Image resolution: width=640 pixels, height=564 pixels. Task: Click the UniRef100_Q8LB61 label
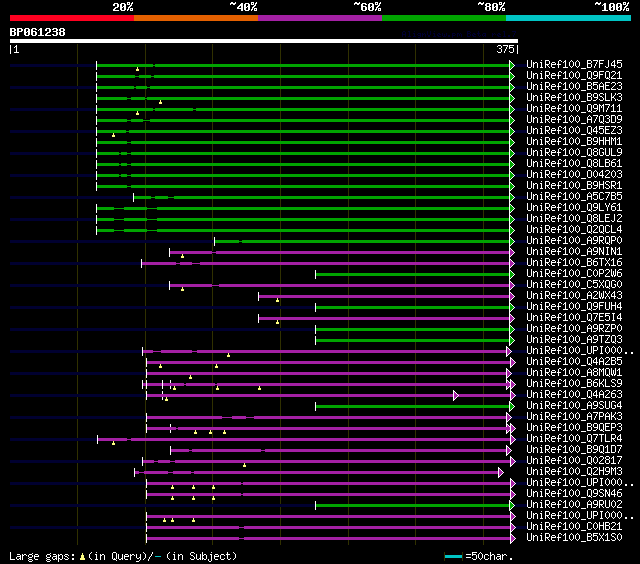point(574,164)
